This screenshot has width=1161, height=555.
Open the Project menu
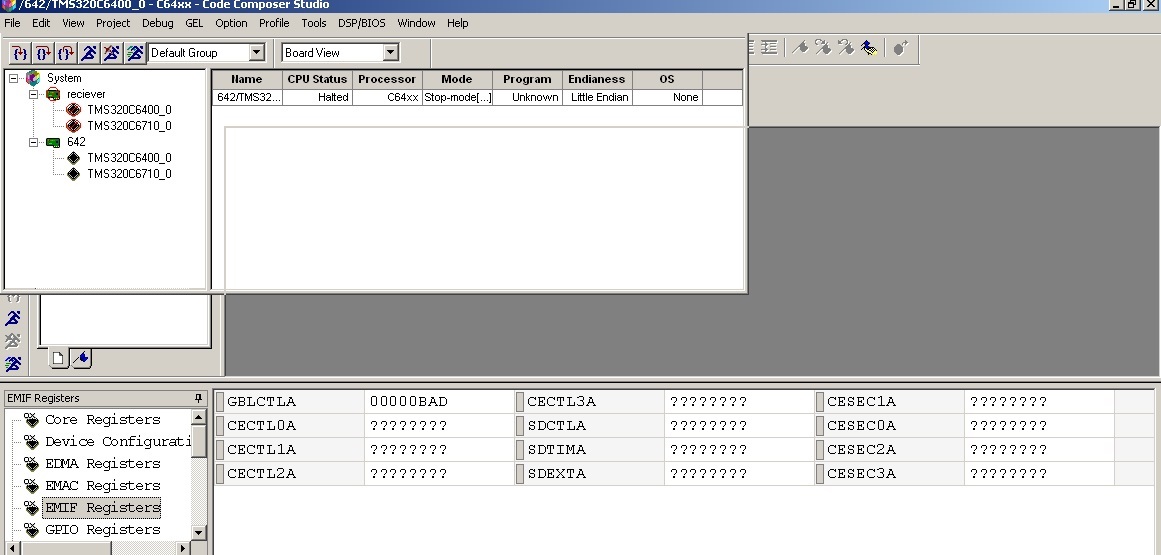click(x=113, y=23)
